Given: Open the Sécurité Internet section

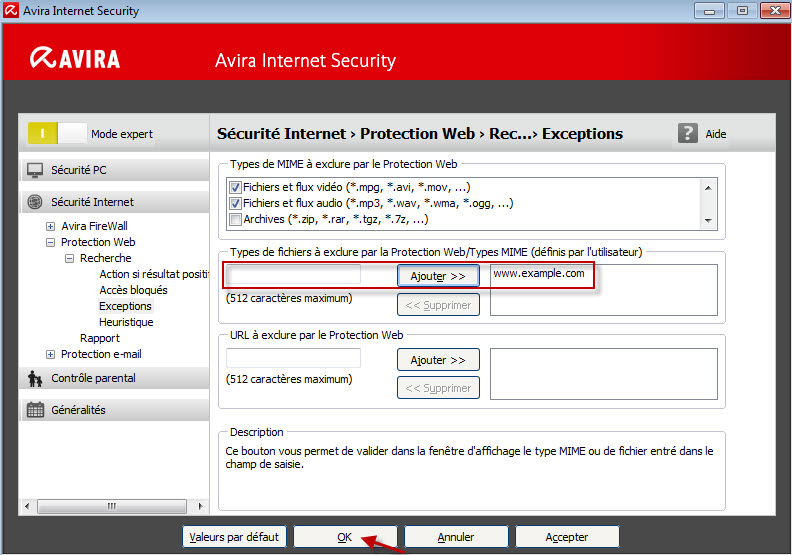Looking at the screenshot, I should [x=115, y=202].
